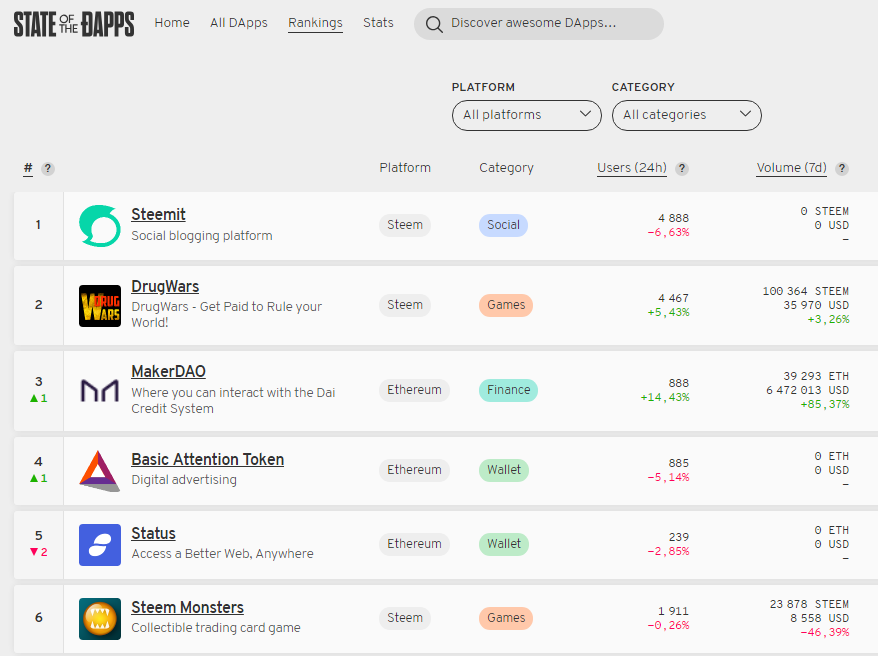Open the Steem Monsters icon
The image size is (878, 656).
click(100, 618)
